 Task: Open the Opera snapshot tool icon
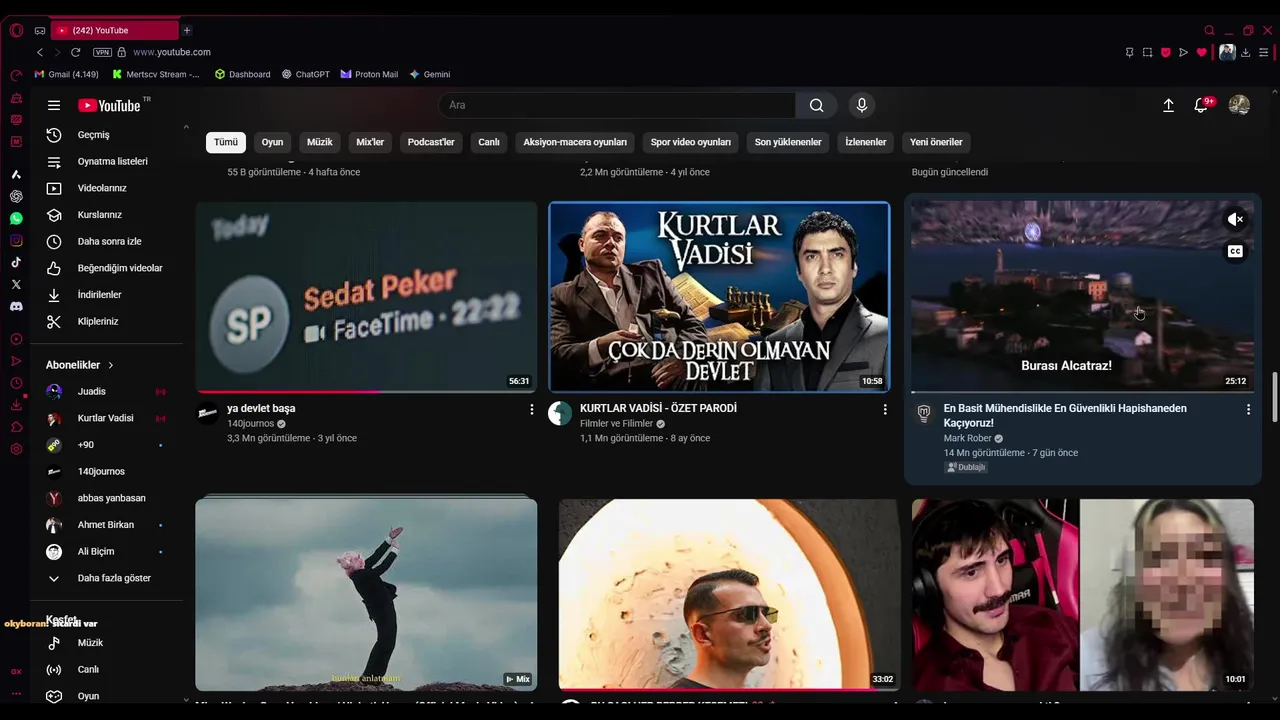click(x=1147, y=52)
